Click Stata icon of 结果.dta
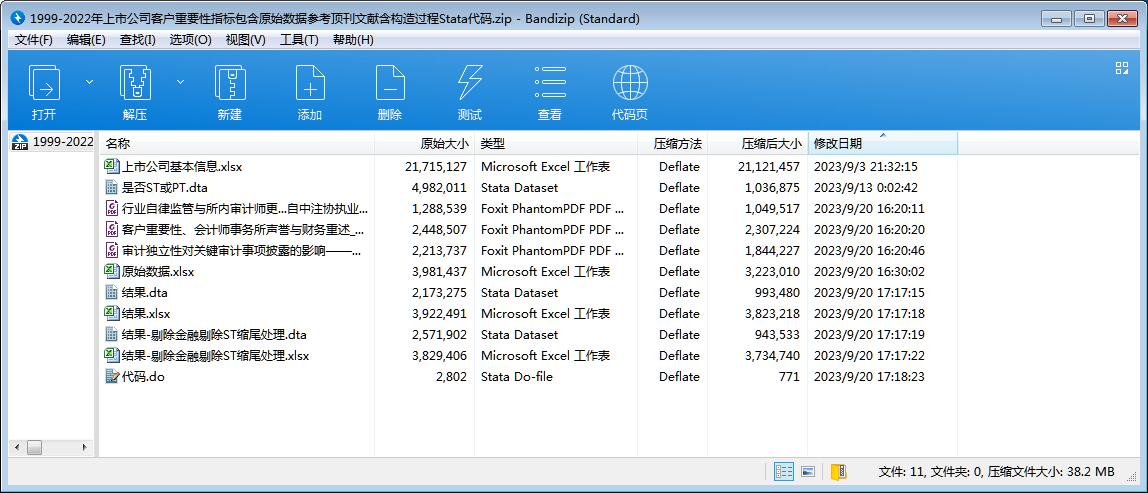The image size is (1148, 493). click(111, 292)
